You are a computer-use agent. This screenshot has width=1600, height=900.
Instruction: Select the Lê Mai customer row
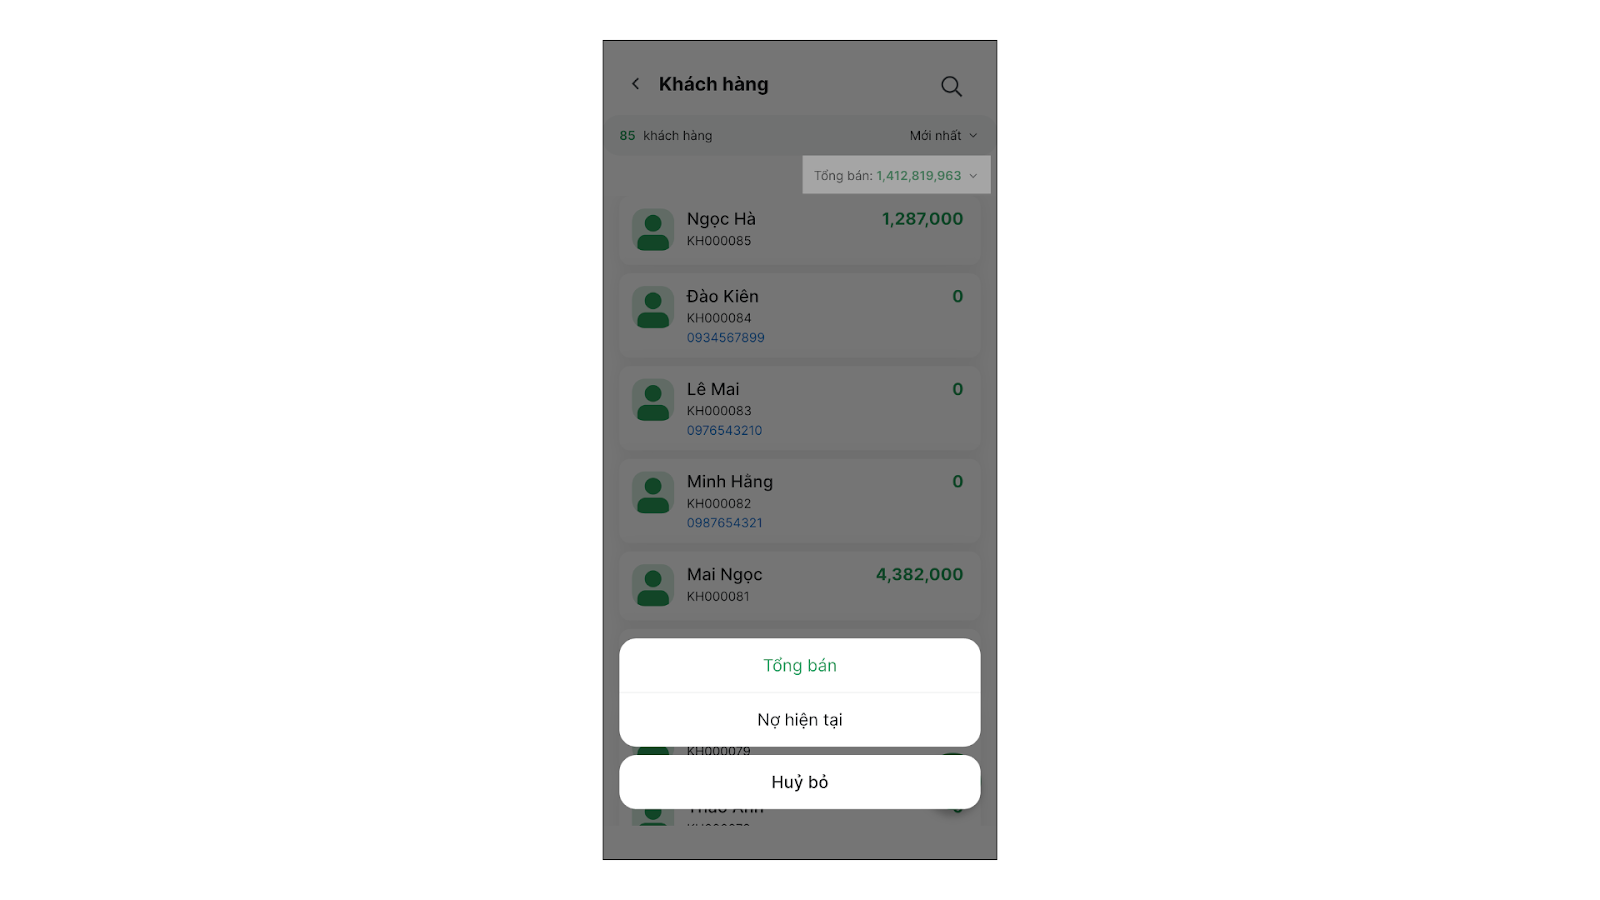[800, 408]
